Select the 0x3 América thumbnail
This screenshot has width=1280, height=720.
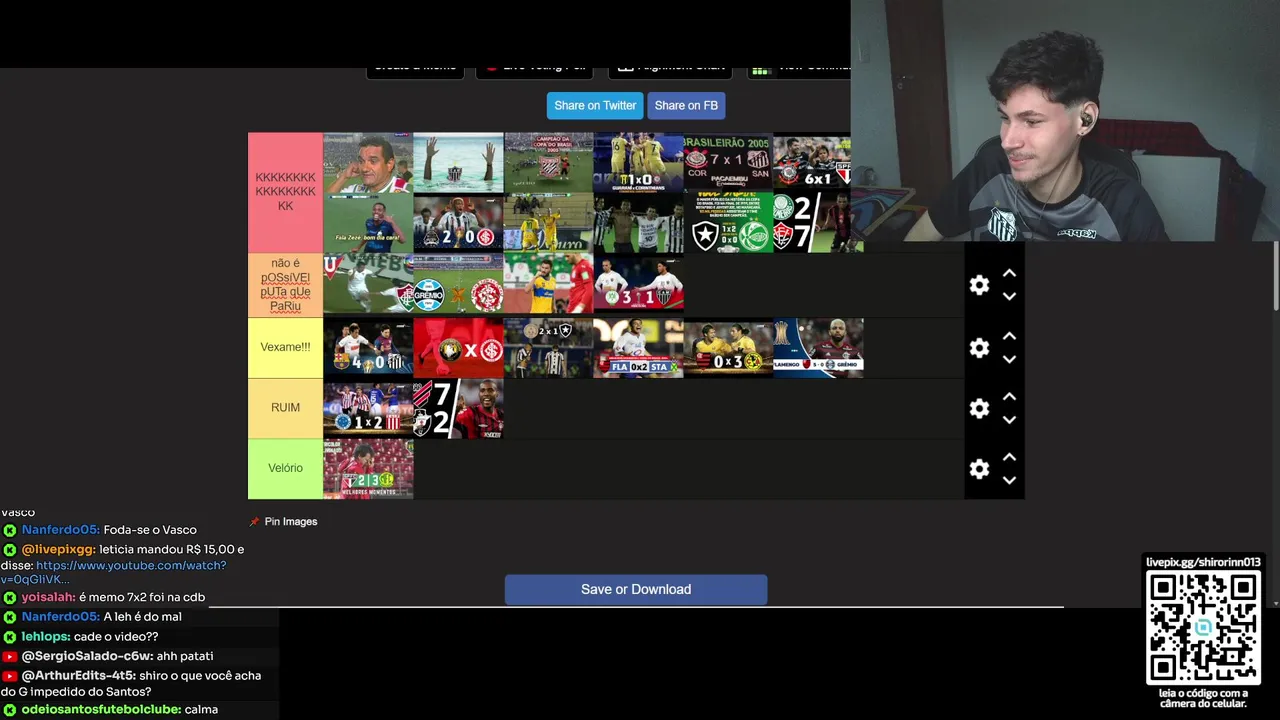(x=728, y=348)
